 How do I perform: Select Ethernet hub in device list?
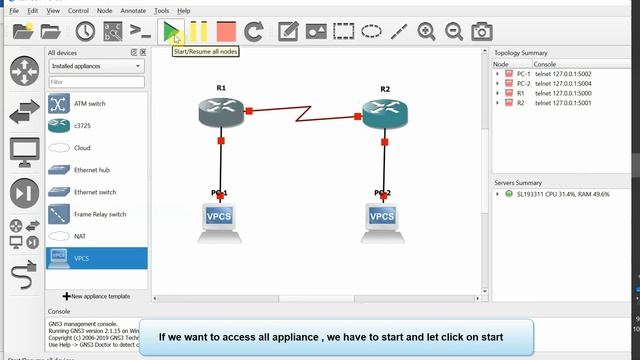(x=96, y=170)
